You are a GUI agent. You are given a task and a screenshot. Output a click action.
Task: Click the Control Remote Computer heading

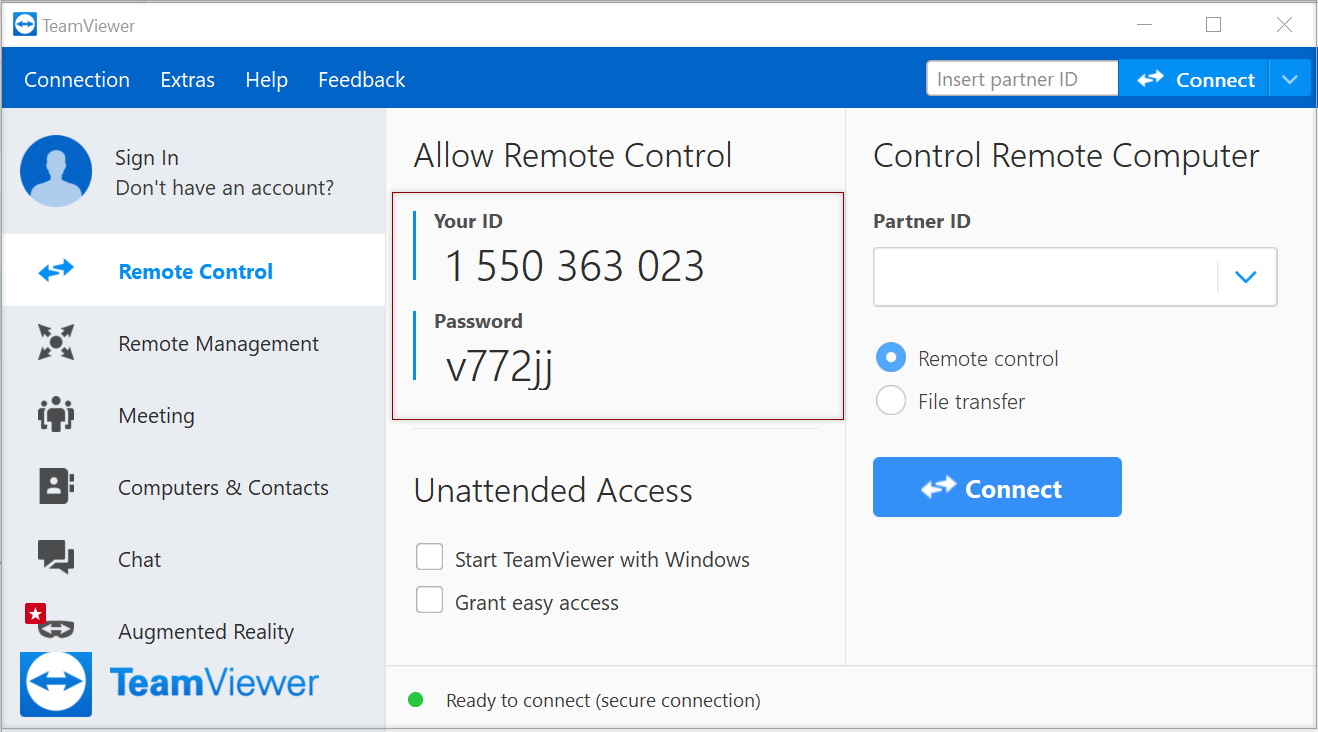[1066, 155]
